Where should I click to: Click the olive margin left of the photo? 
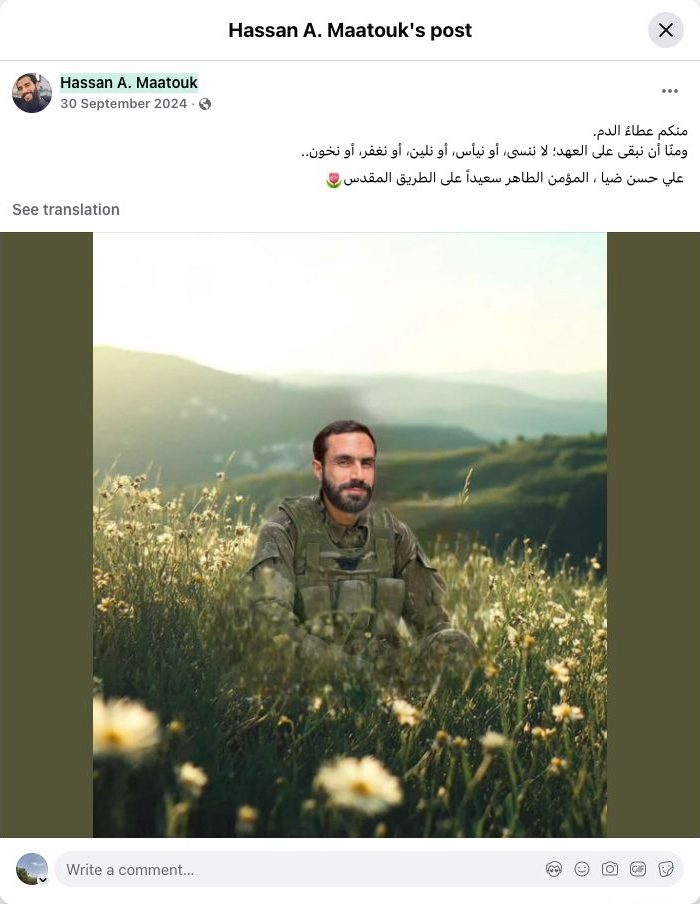click(x=46, y=534)
